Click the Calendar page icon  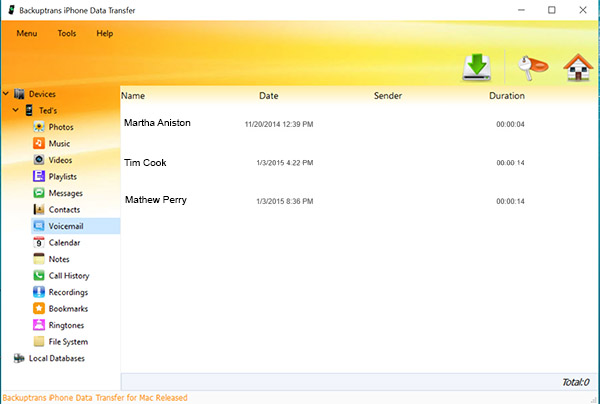pyautogui.click(x=39, y=242)
